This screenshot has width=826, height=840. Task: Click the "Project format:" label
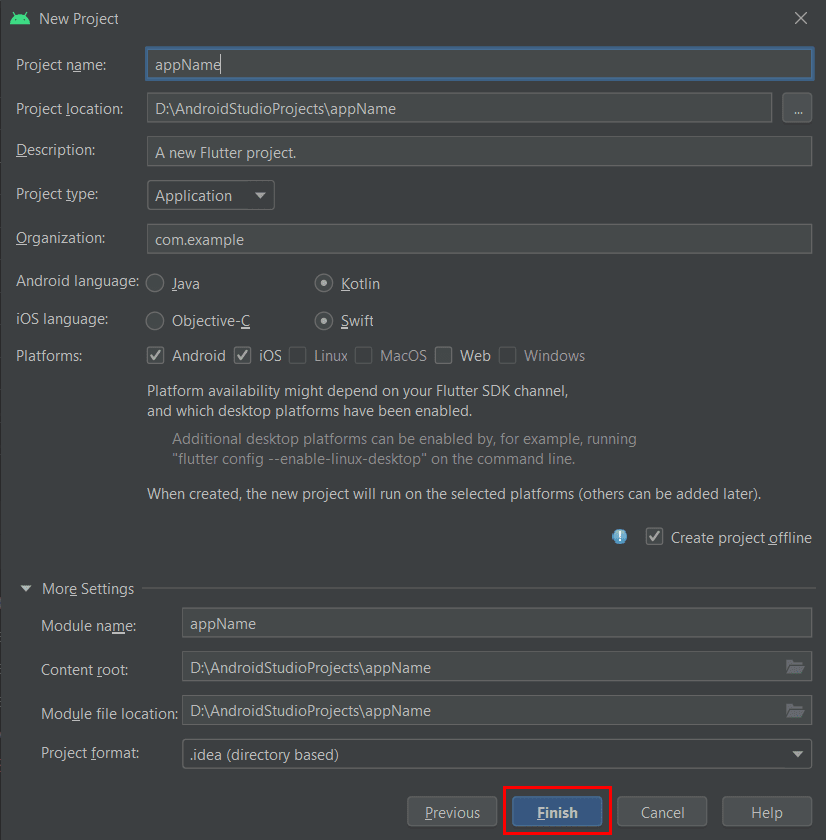[x=90, y=753]
